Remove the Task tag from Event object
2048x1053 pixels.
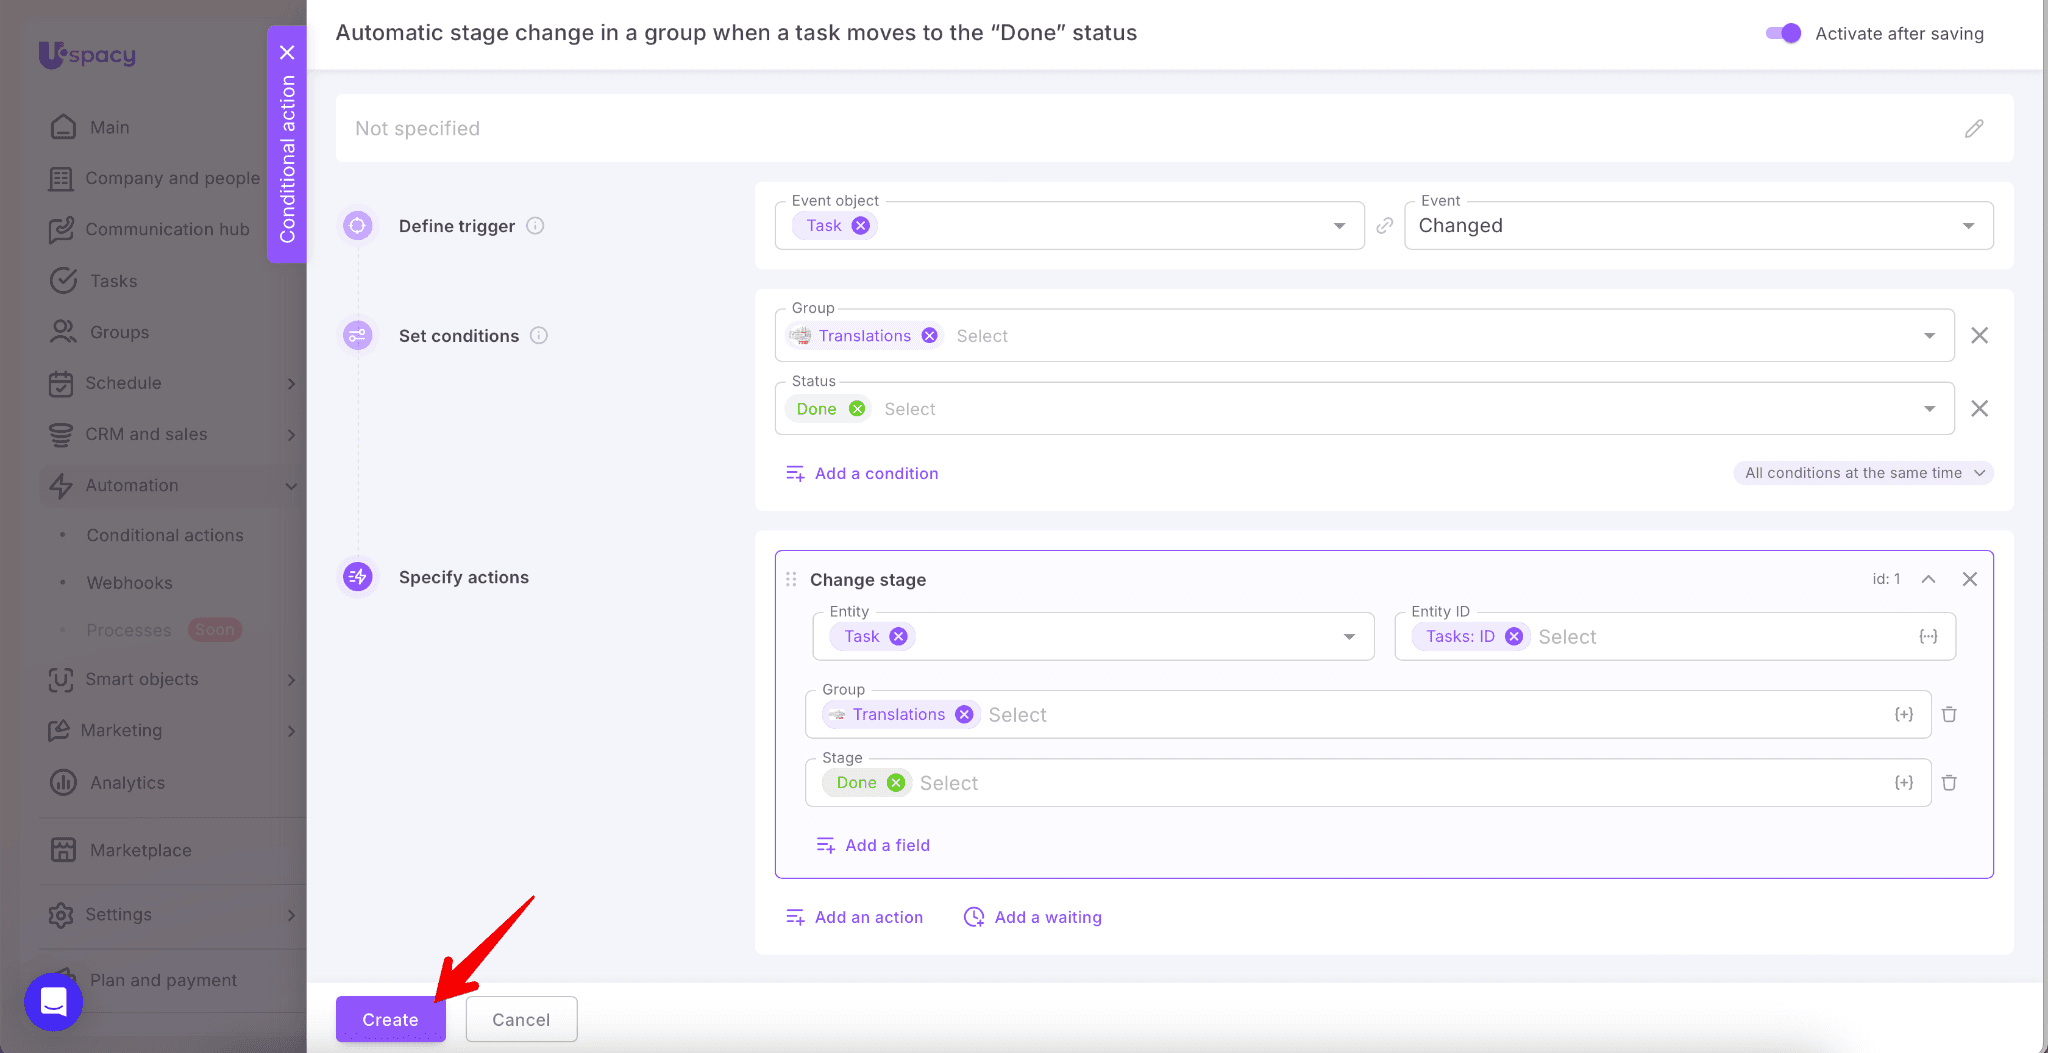click(860, 226)
